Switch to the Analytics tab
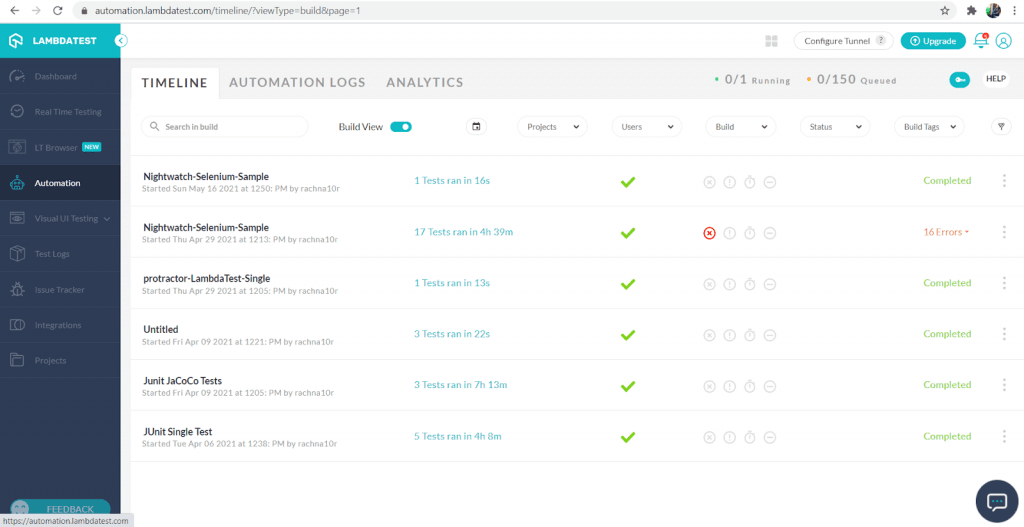This screenshot has width=1024, height=527. tap(424, 83)
